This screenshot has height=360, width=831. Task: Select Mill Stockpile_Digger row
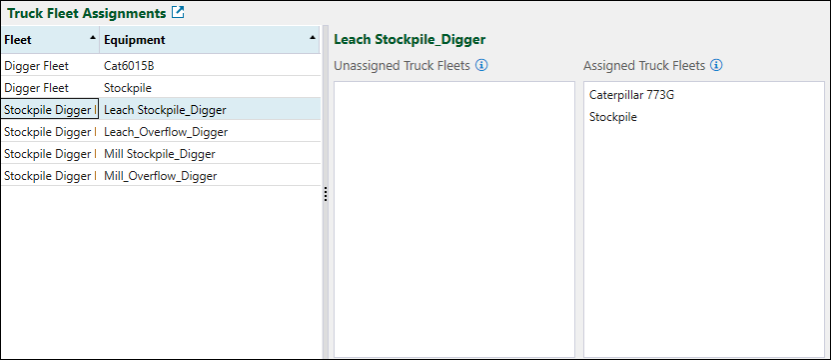pos(160,154)
